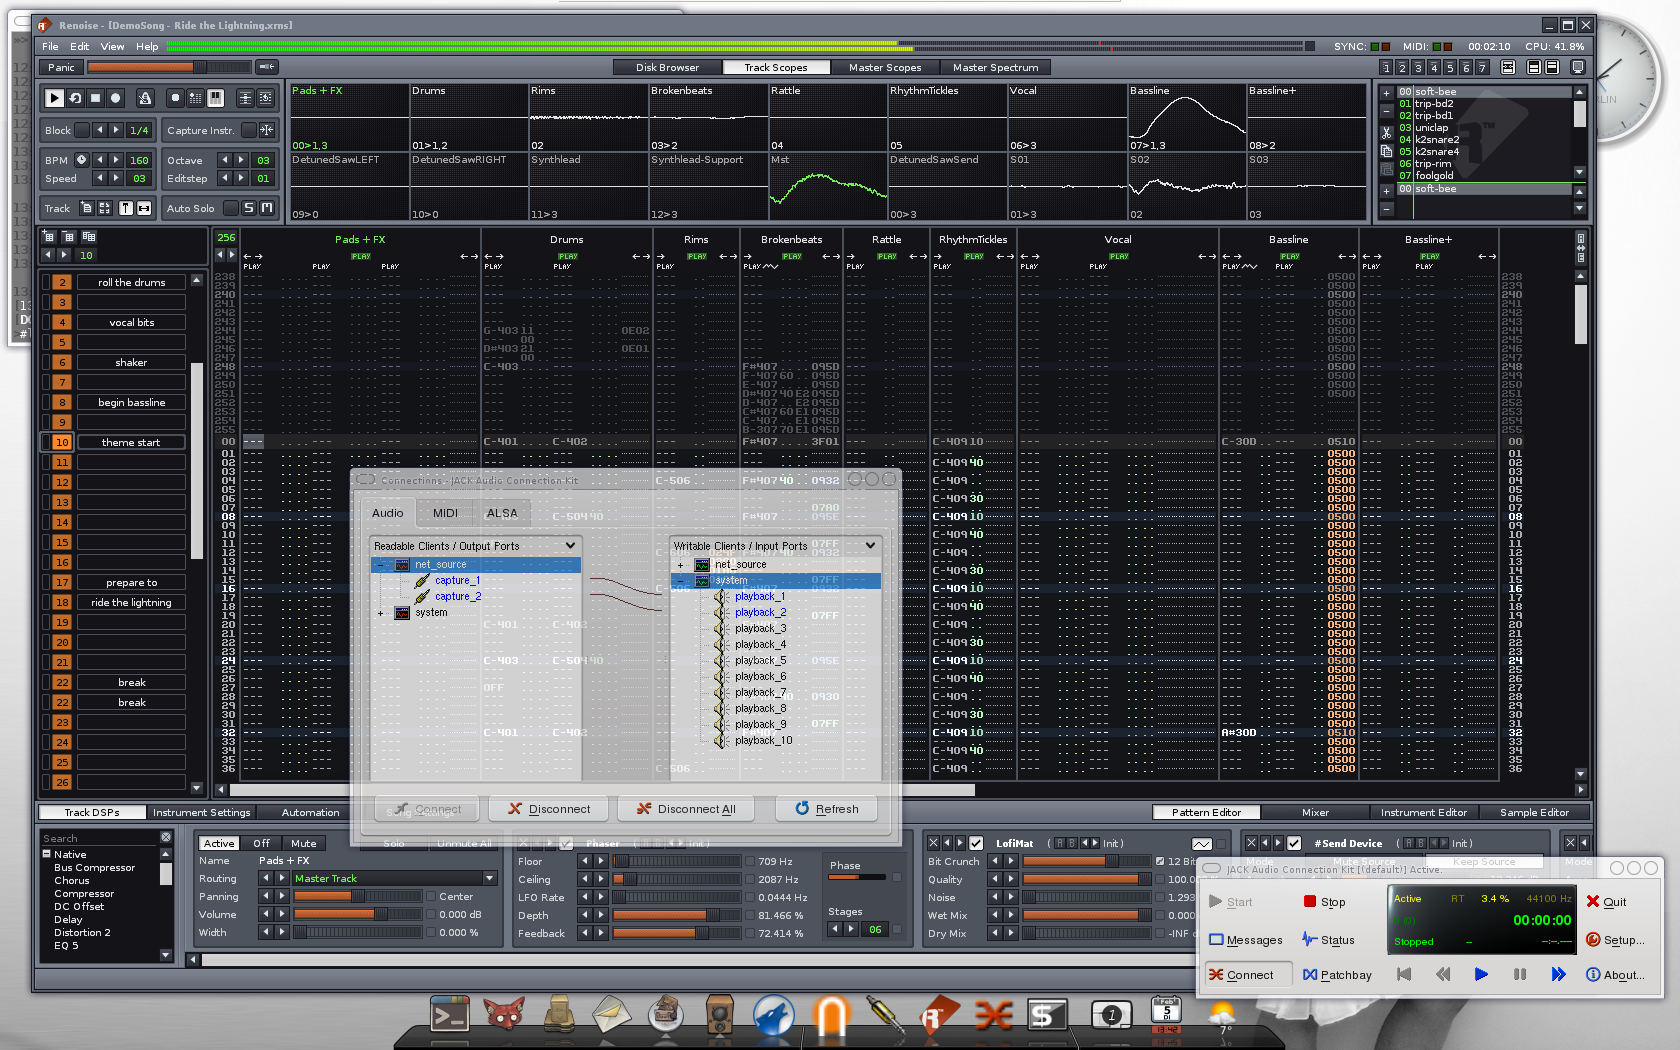Image resolution: width=1680 pixels, height=1050 pixels.
Task: Click the Panic button
Action: point(61,67)
